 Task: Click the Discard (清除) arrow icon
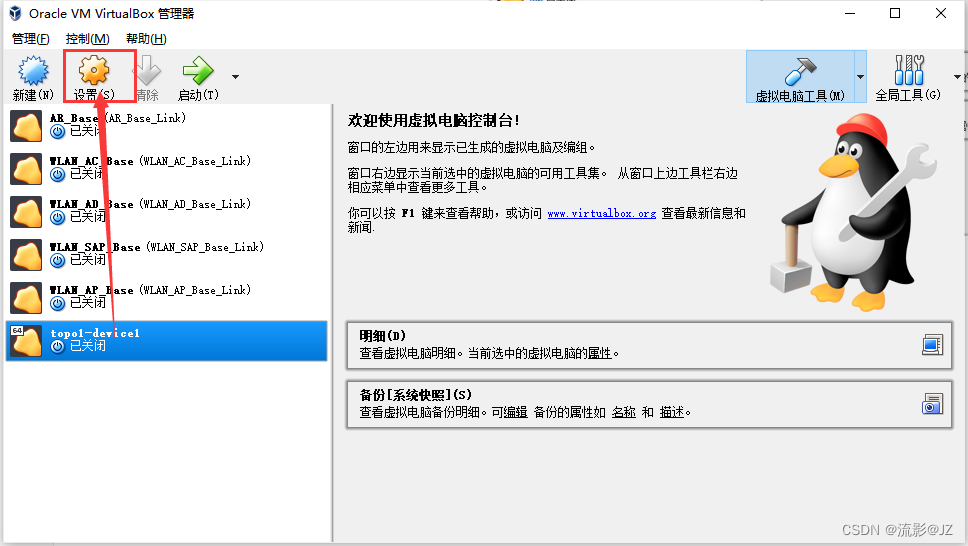148,70
